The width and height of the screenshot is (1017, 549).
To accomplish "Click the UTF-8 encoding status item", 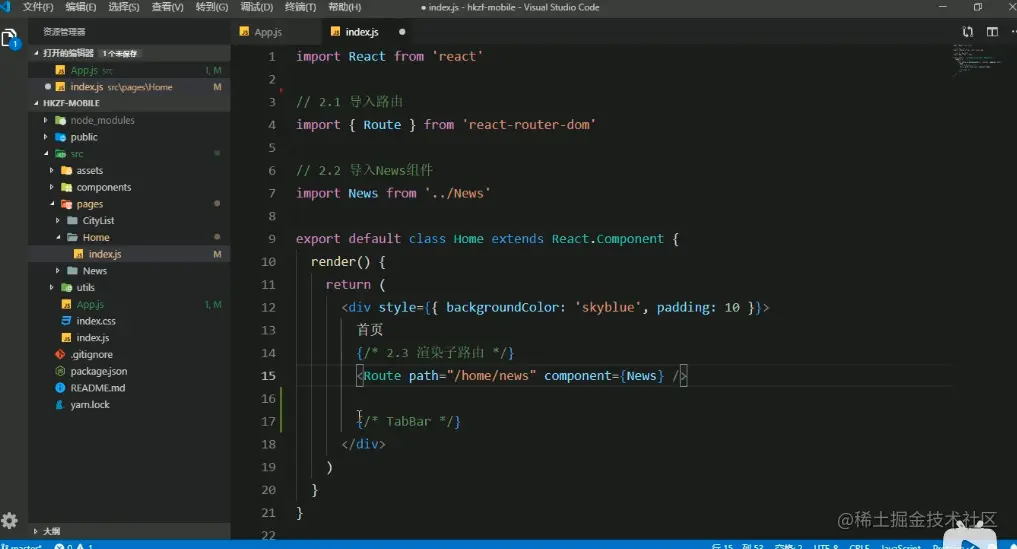I will (x=826, y=546).
